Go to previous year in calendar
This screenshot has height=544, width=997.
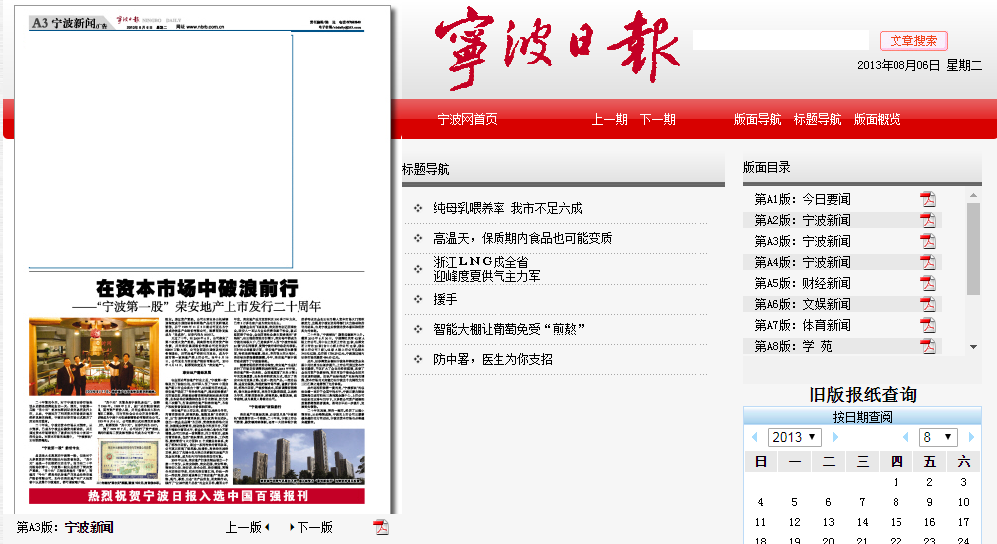tap(756, 438)
